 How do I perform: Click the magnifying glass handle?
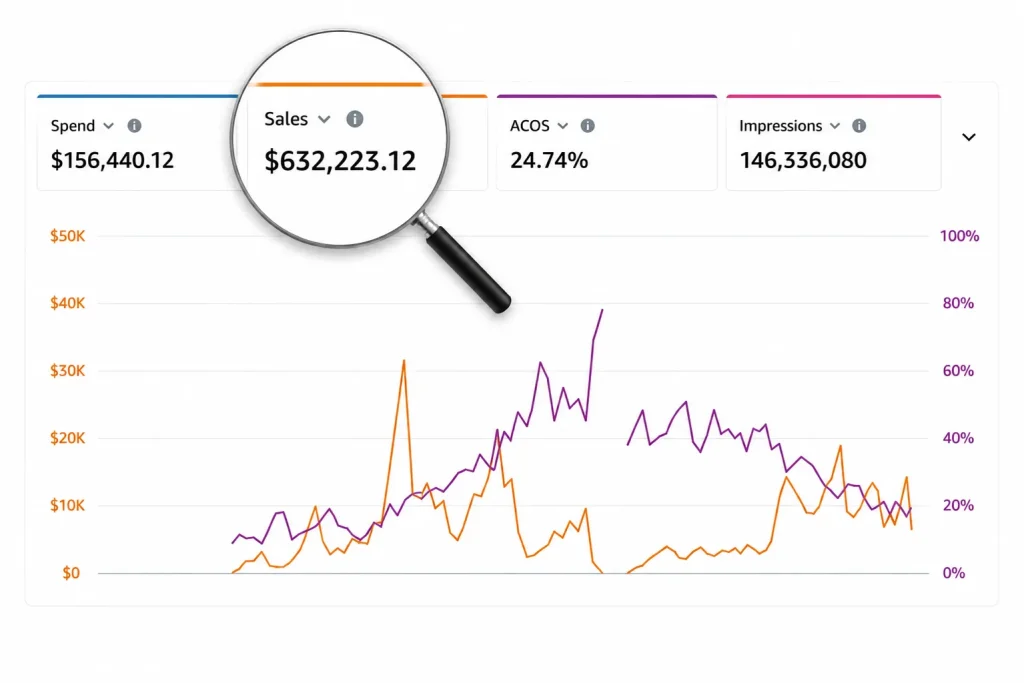(x=467, y=268)
